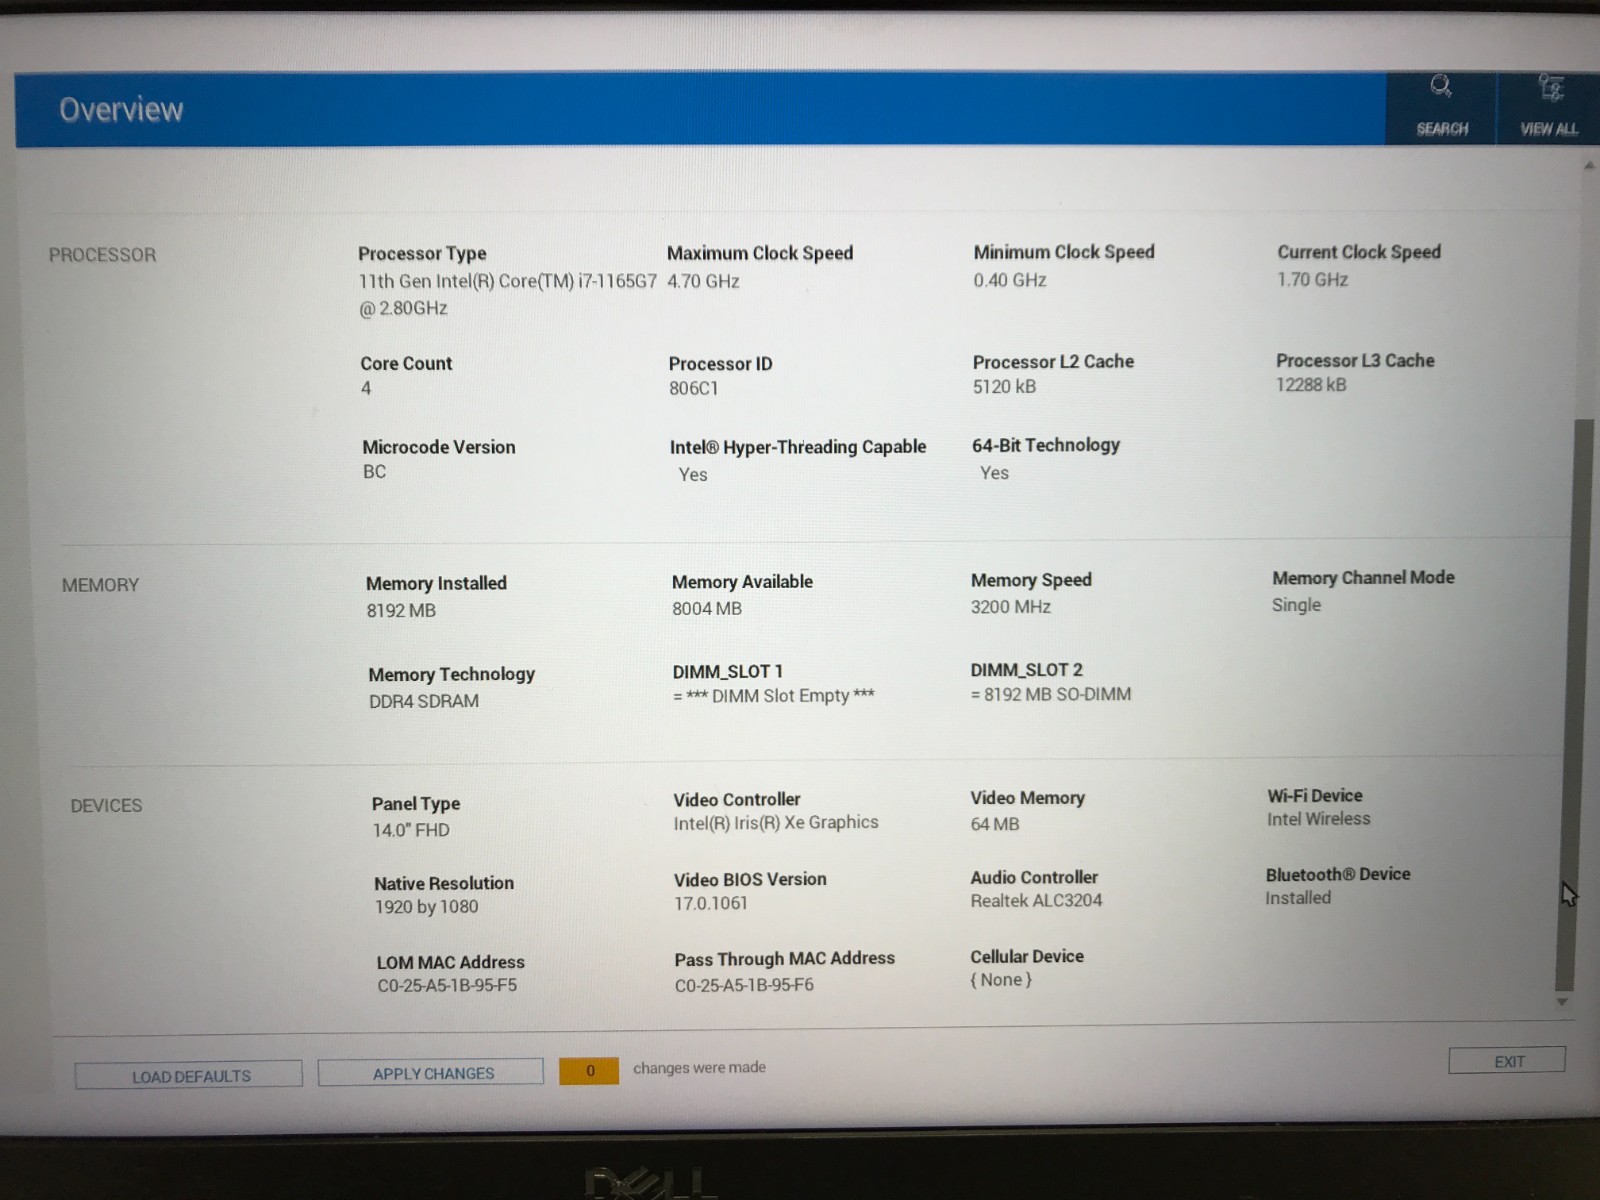Click the scrollbar down arrow

click(1562, 1001)
